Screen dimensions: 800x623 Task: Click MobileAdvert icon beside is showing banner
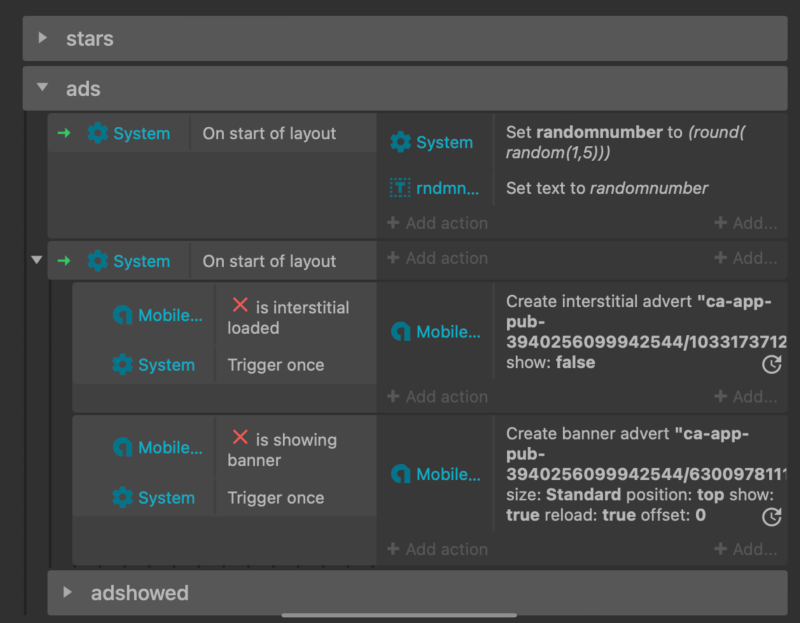[122, 447]
